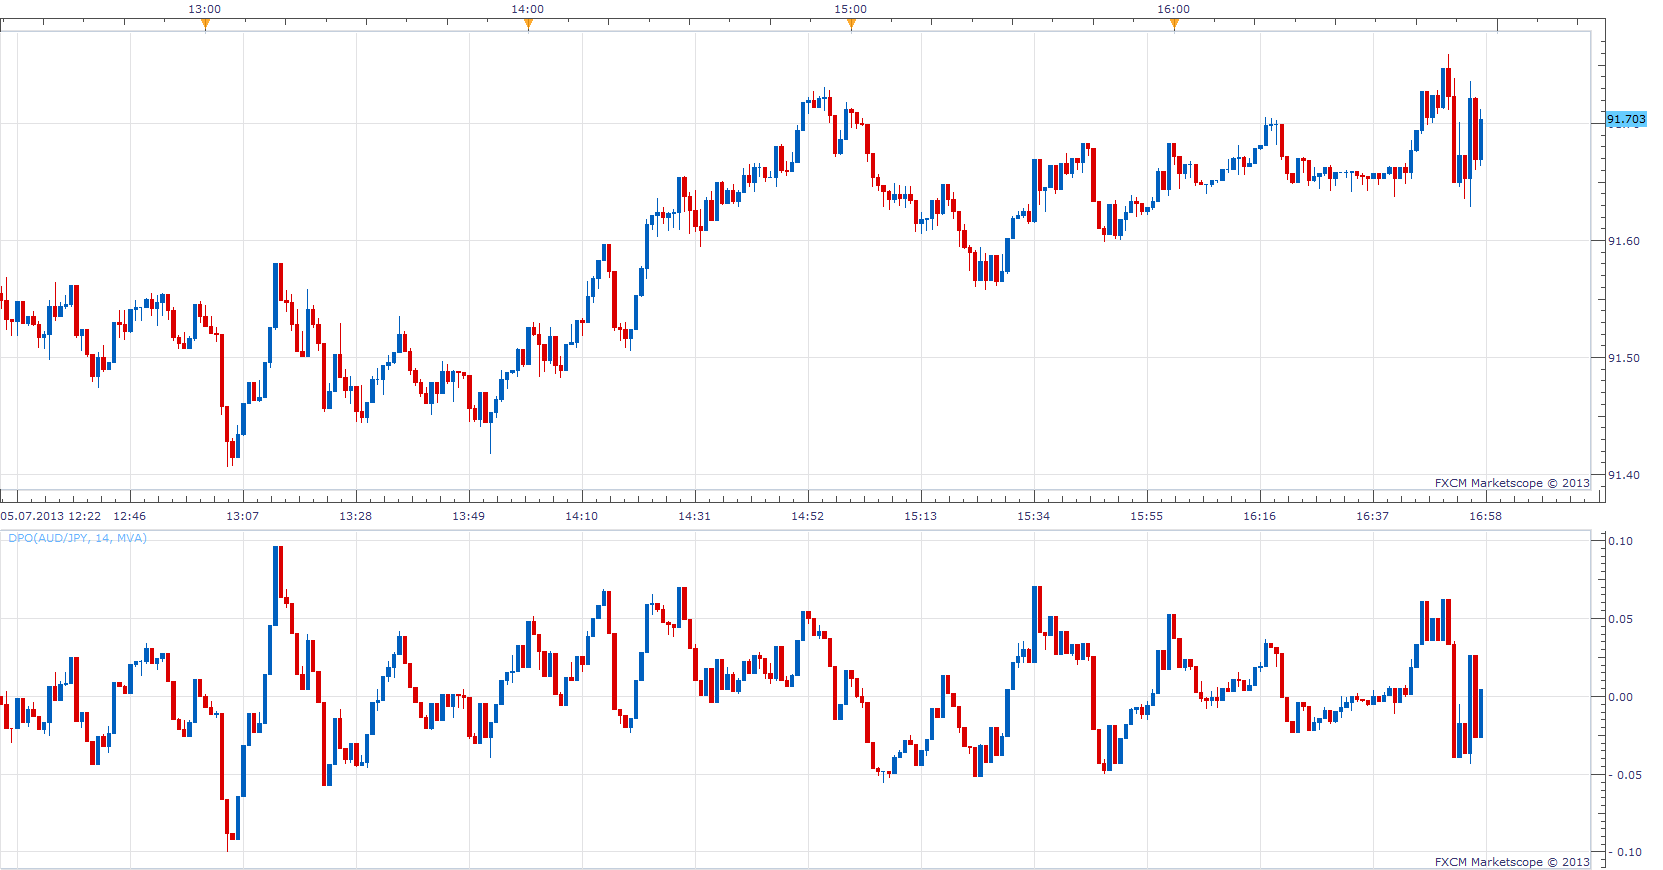Click the 15:13 time axis label
Screen dimensions: 1663x870
[x=921, y=516]
